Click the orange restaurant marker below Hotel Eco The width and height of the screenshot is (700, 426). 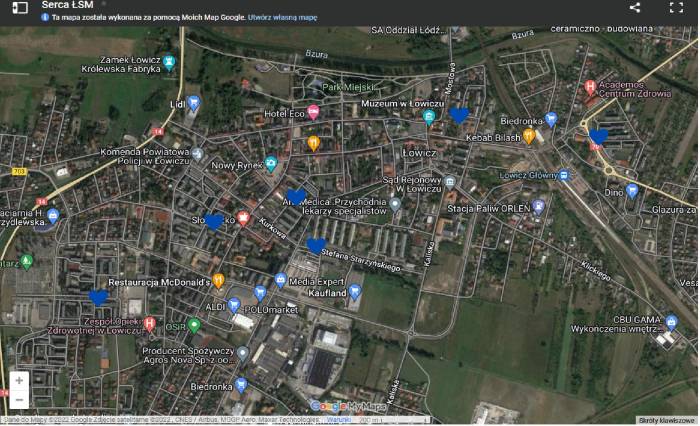(314, 143)
